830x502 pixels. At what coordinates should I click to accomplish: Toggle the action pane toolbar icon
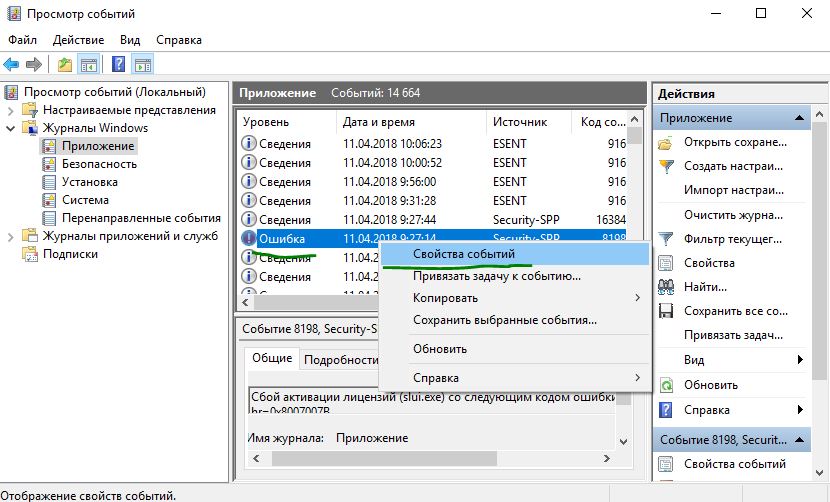pos(143,65)
